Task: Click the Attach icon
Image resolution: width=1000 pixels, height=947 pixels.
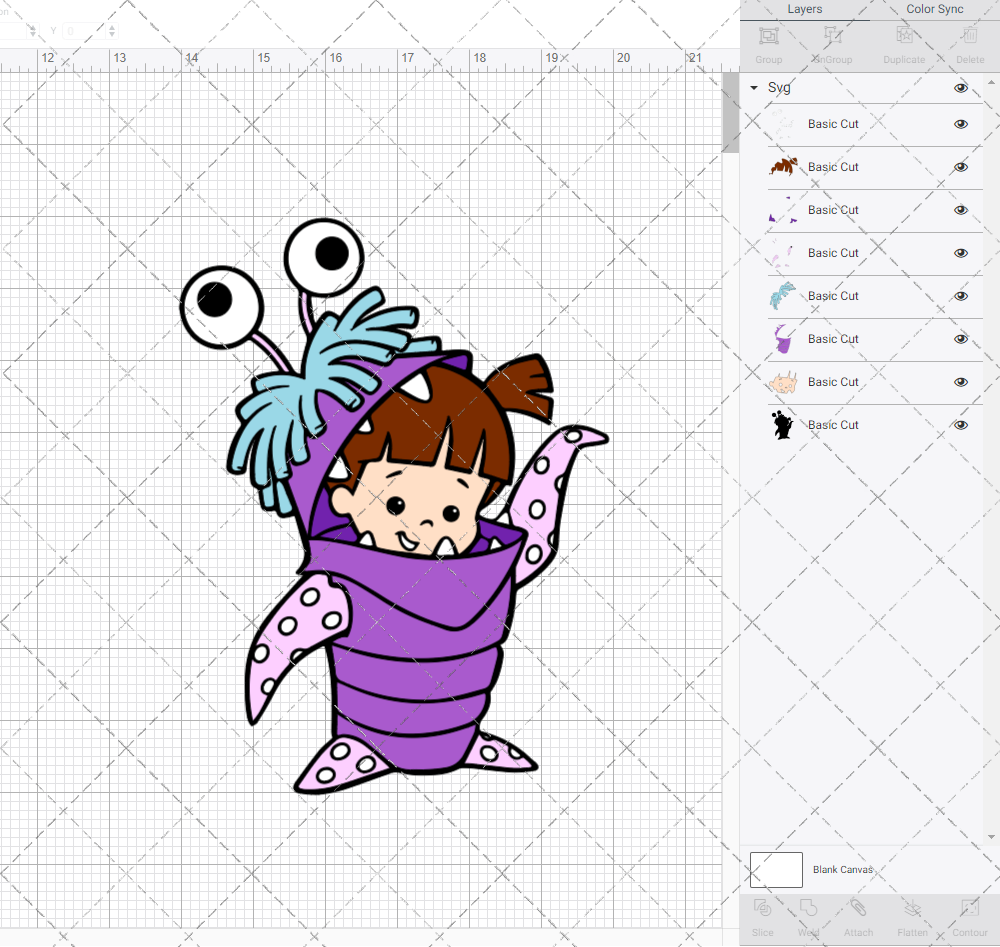Action: point(858,917)
